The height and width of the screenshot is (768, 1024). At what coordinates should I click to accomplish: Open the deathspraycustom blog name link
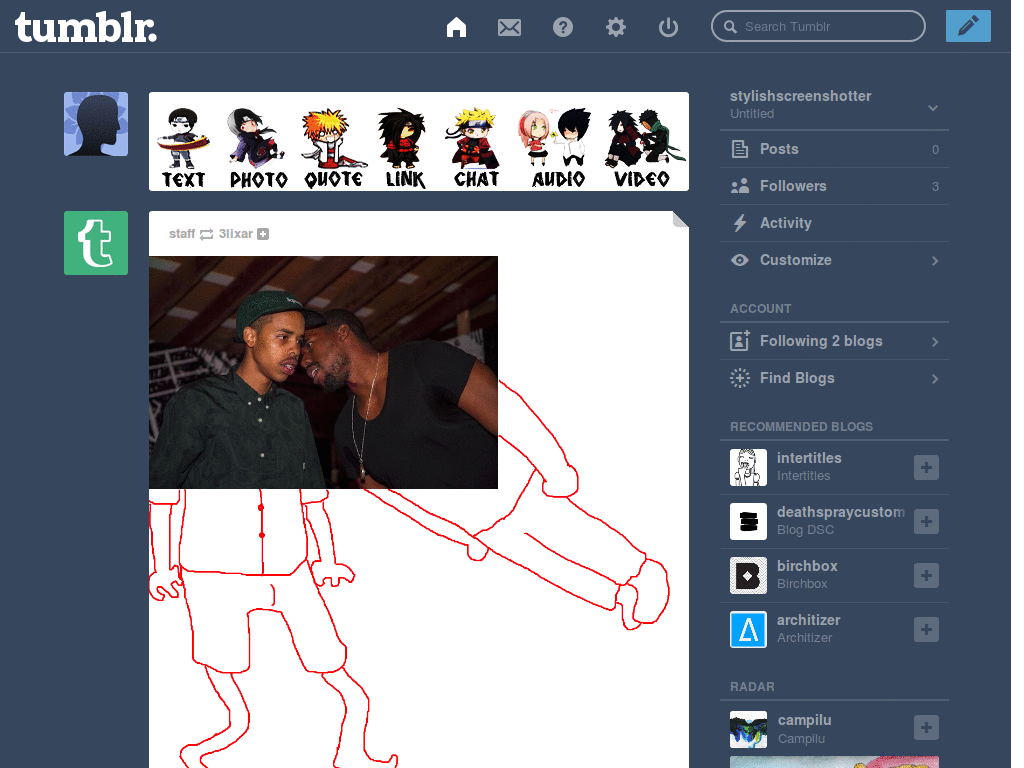pyautogui.click(x=840, y=512)
